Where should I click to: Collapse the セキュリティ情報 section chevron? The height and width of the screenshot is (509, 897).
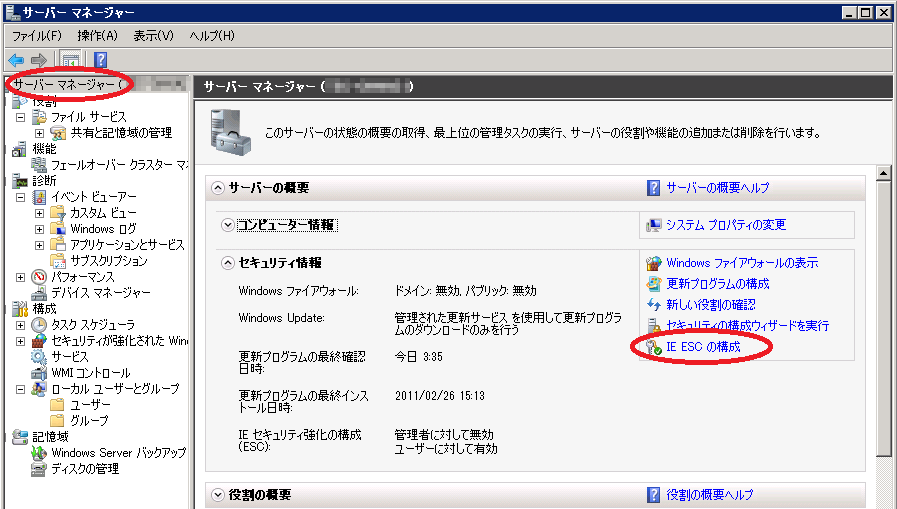click(228, 263)
